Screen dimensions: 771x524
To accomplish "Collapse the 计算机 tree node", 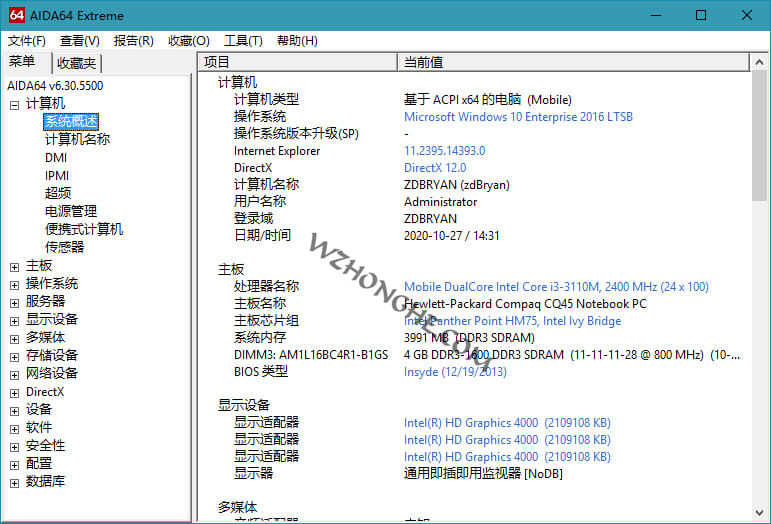I will pyautogui.click(x=14, y=104).
